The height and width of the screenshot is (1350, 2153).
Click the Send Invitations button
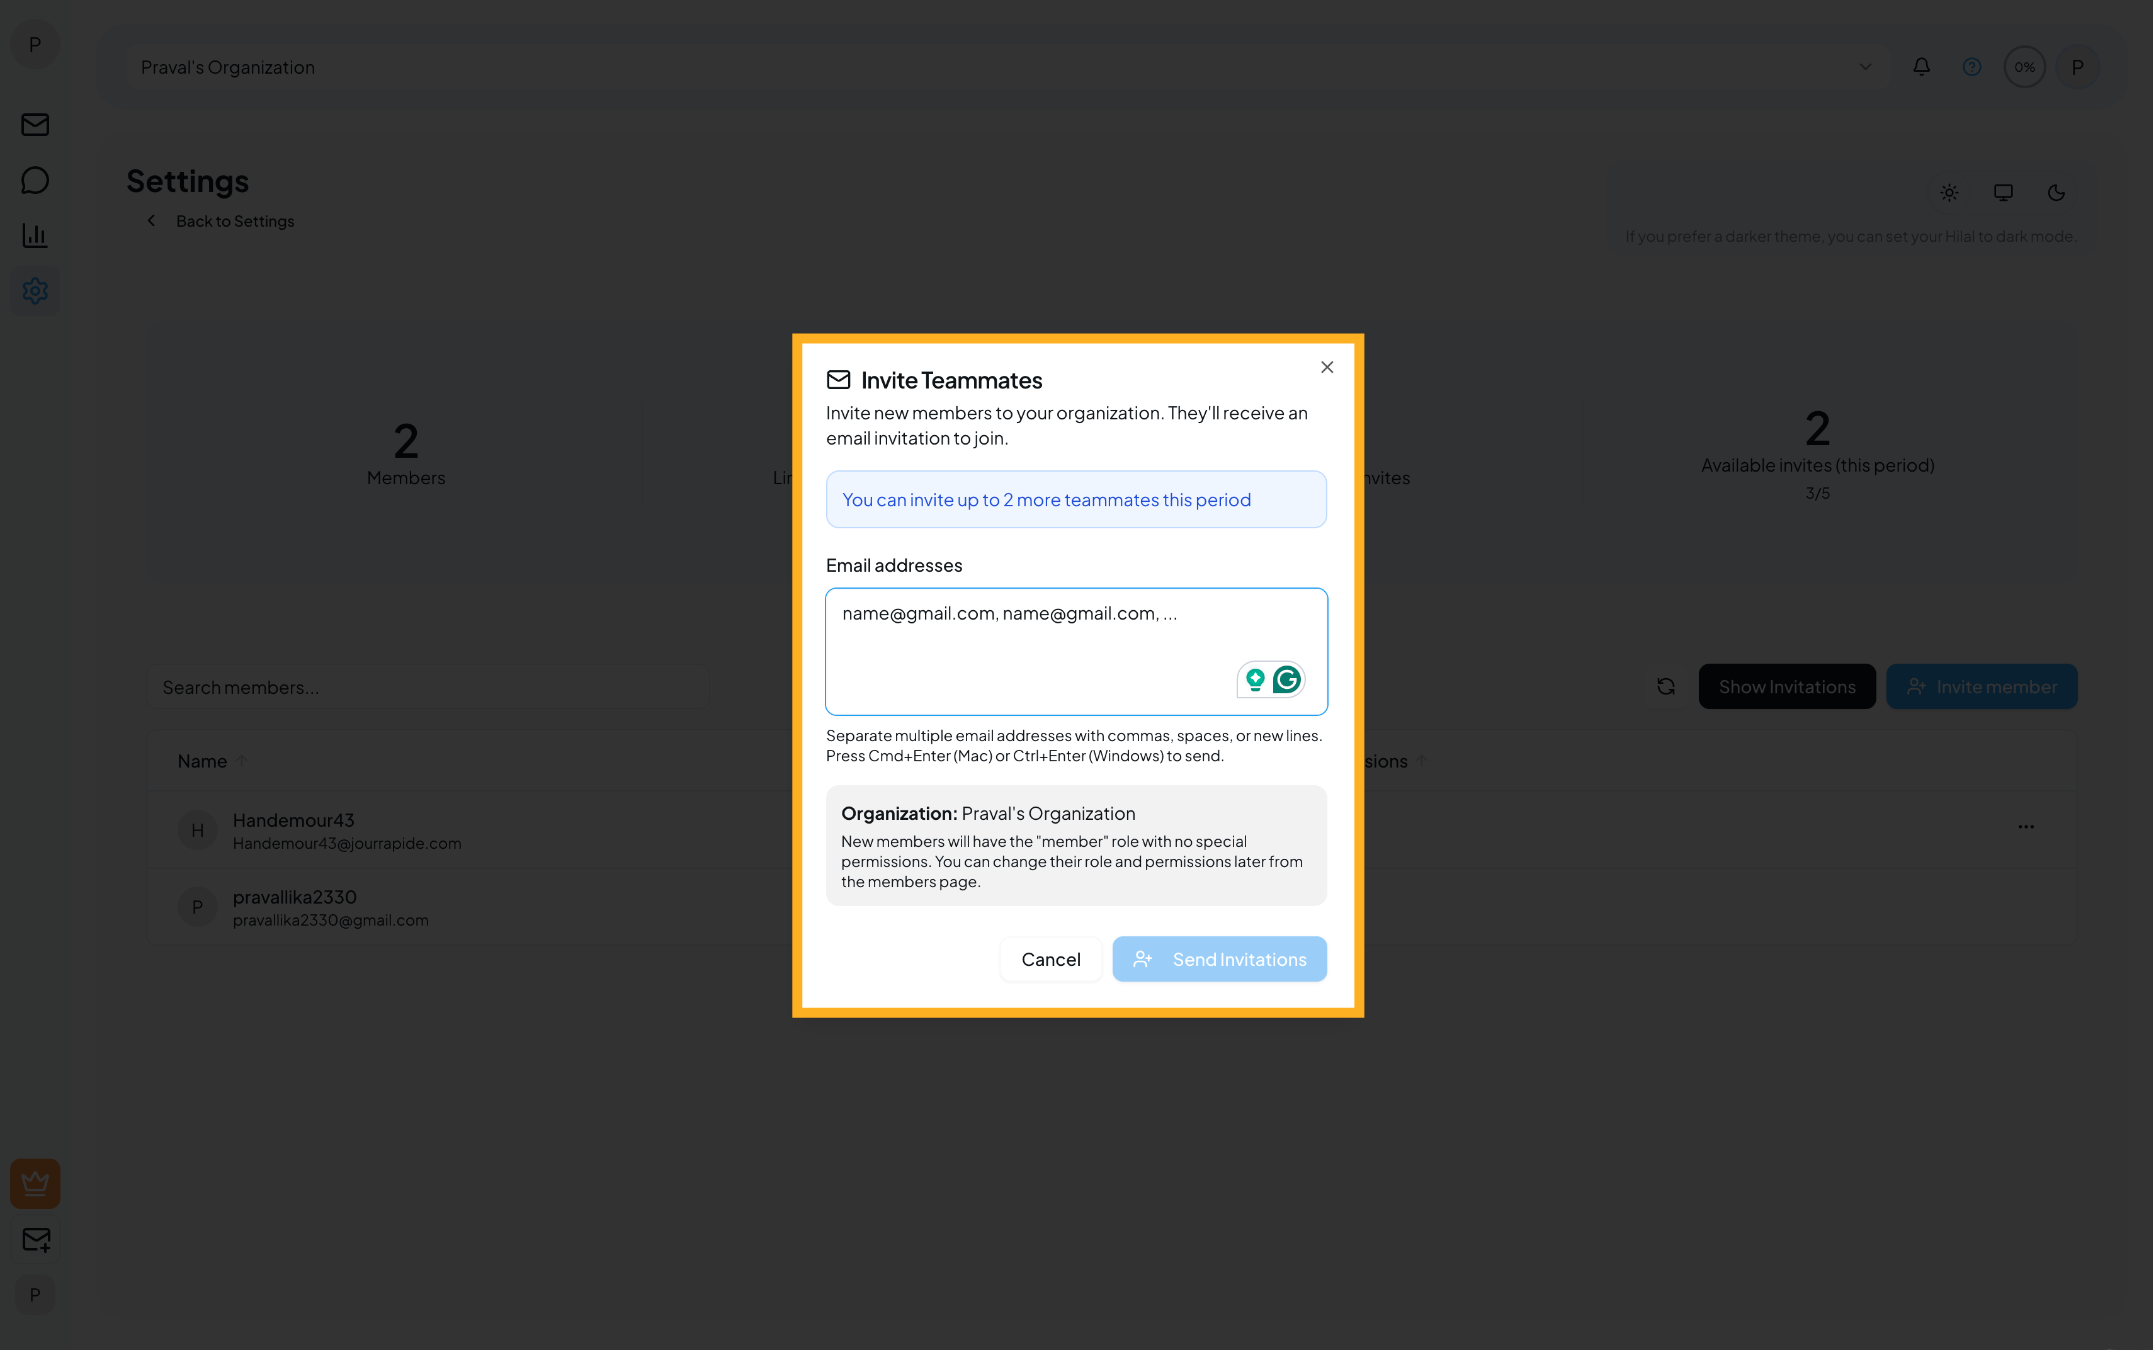tap(1219, 959)
